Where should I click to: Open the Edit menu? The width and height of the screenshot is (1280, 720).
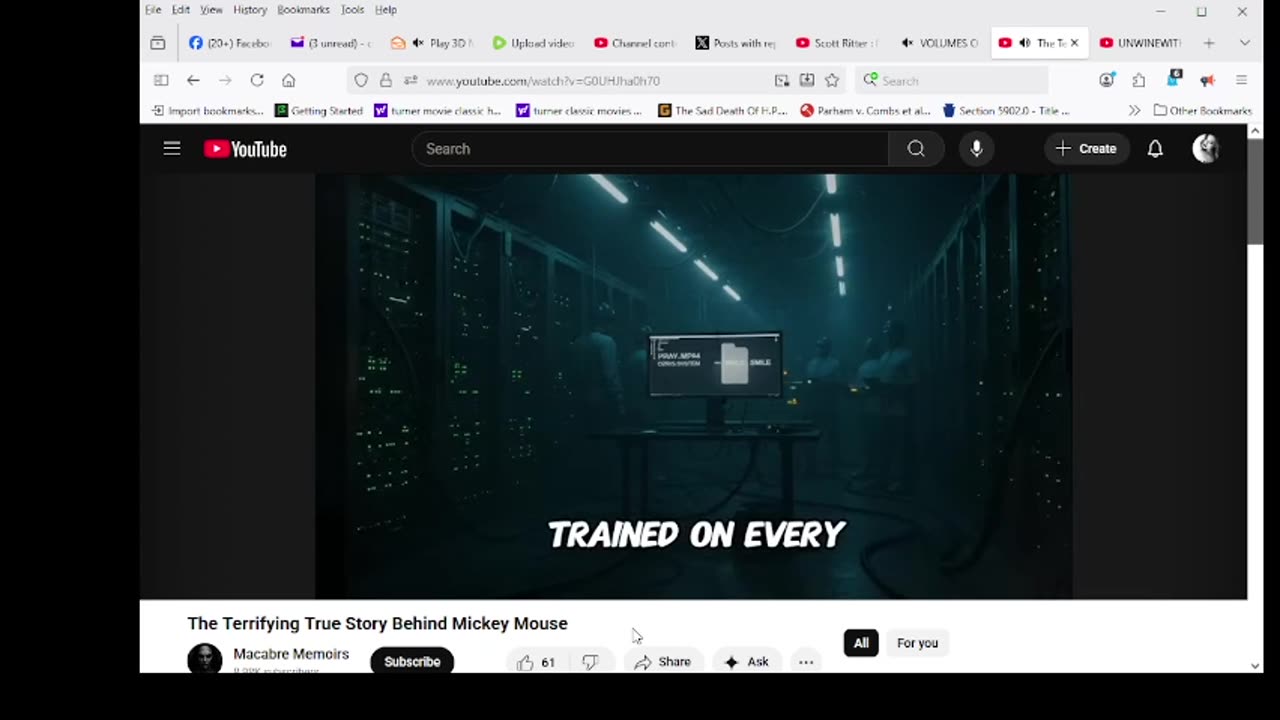[181, 10]
